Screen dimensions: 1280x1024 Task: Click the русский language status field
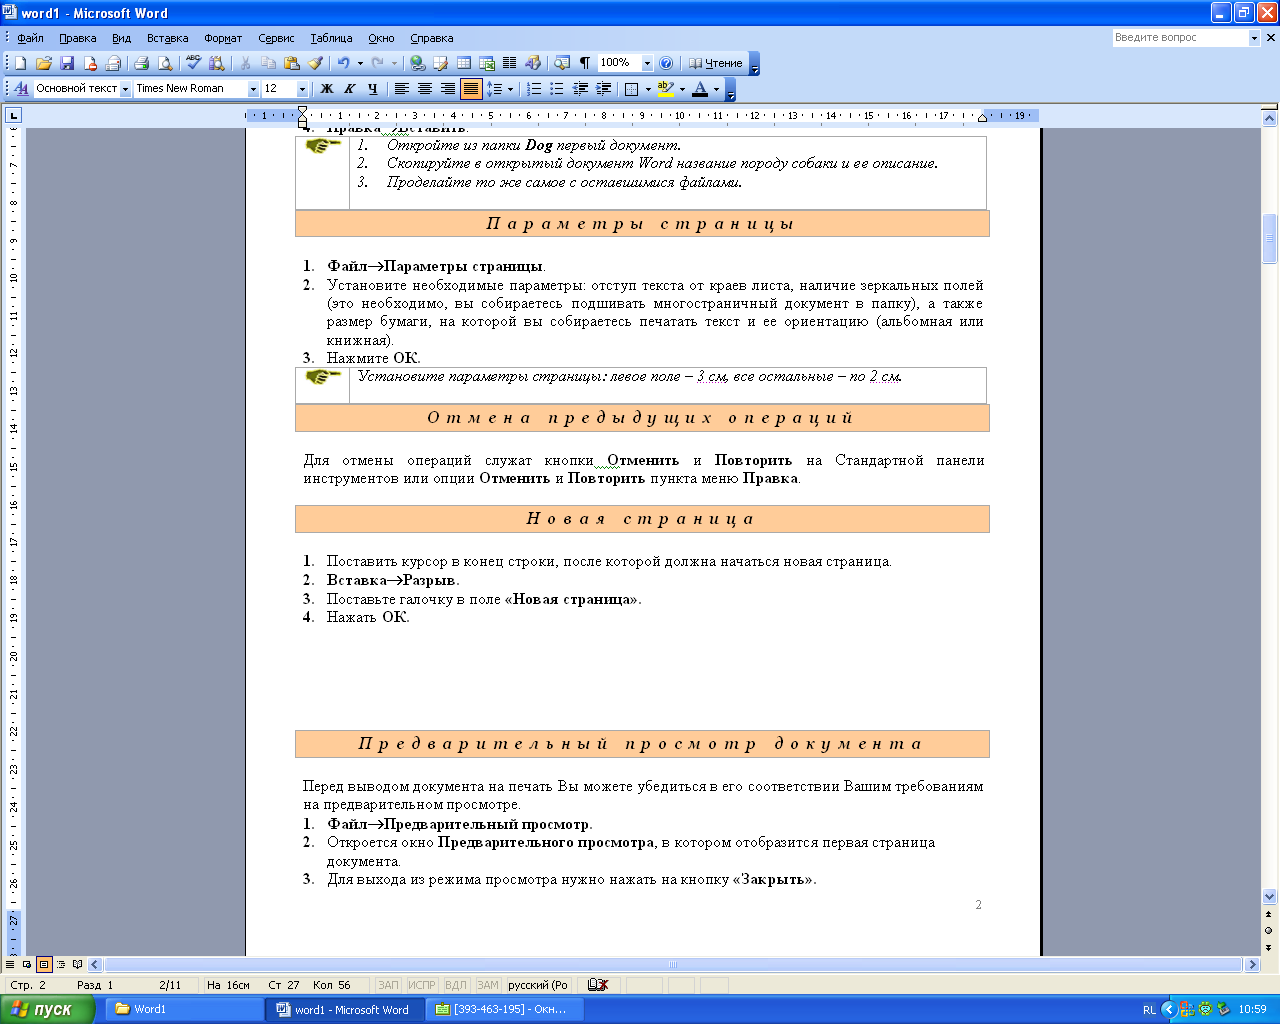tap(540, 985)
